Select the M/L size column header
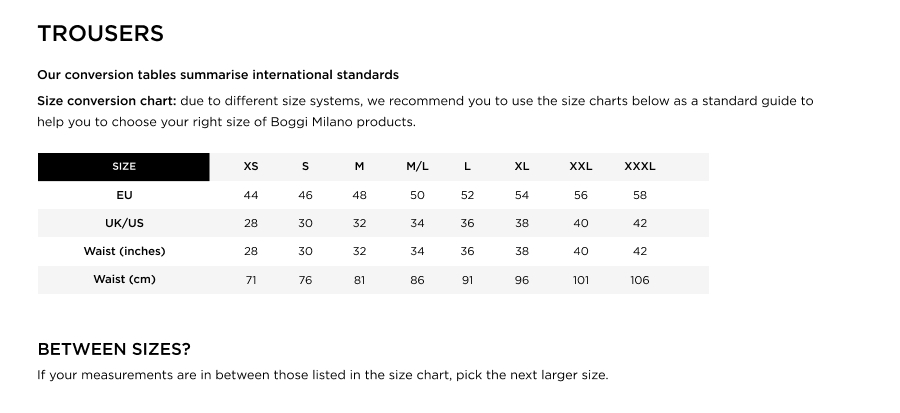The width and height of the screenshot is (900, 413). (x=417, y=167)
